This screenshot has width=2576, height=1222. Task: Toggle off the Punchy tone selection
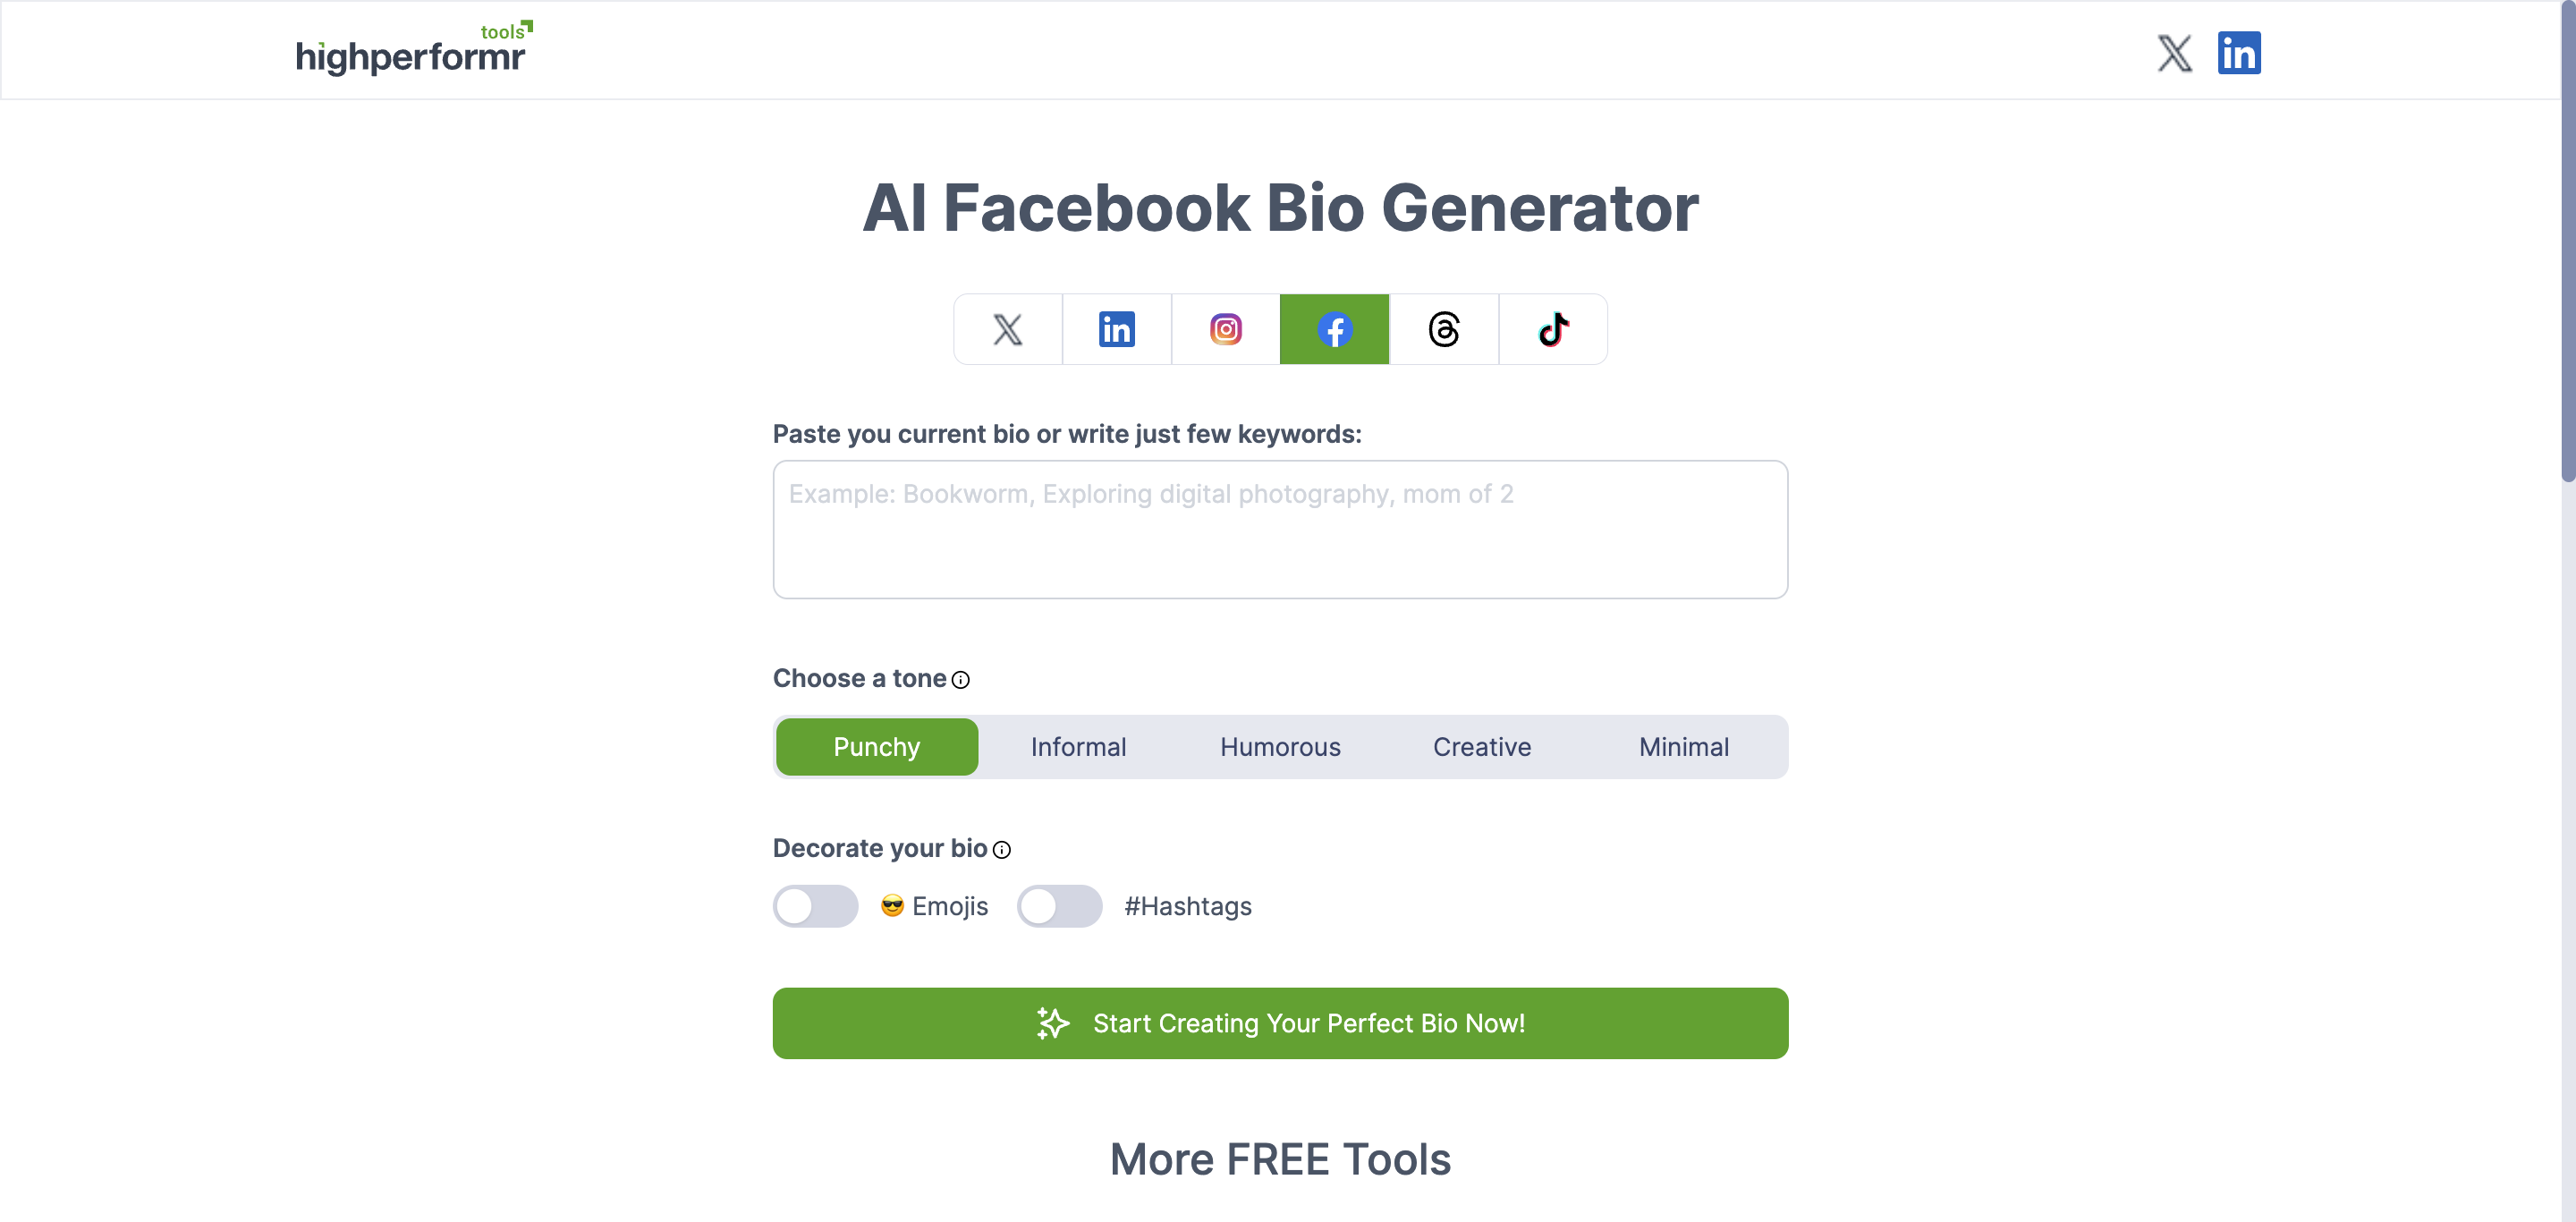(x=876, y=746)
